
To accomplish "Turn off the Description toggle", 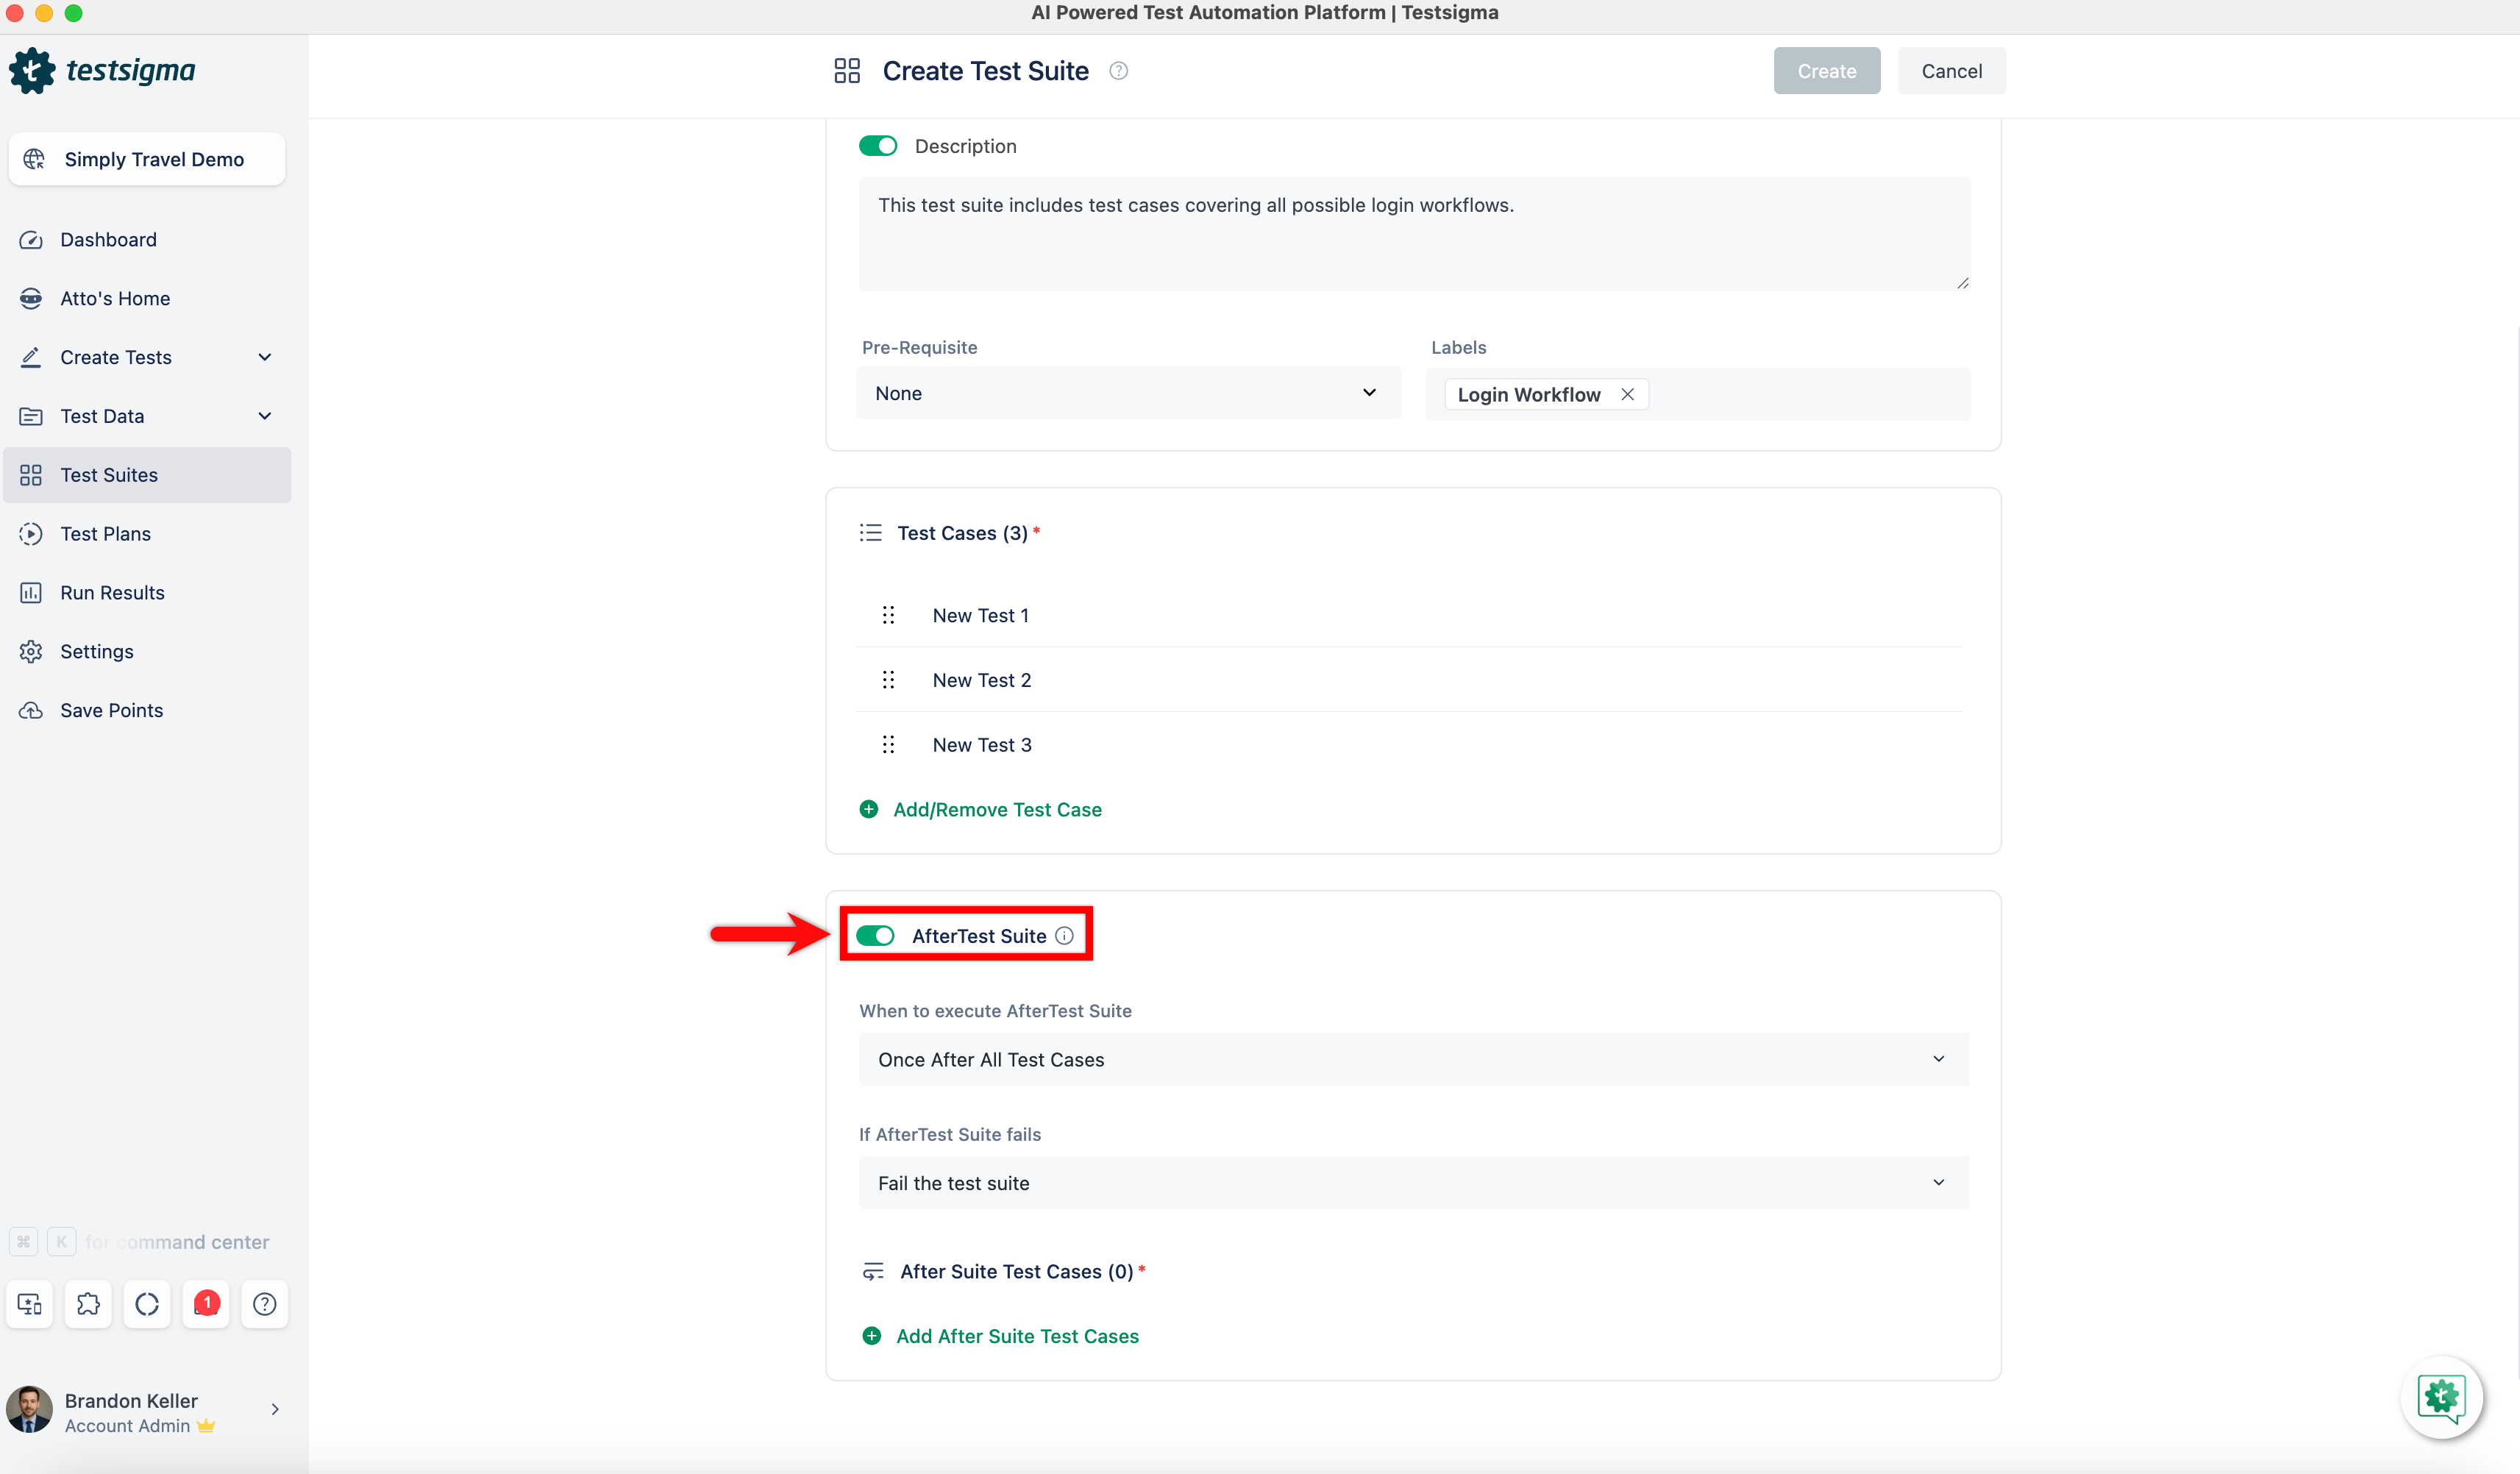I will click(x=878, y=146).
